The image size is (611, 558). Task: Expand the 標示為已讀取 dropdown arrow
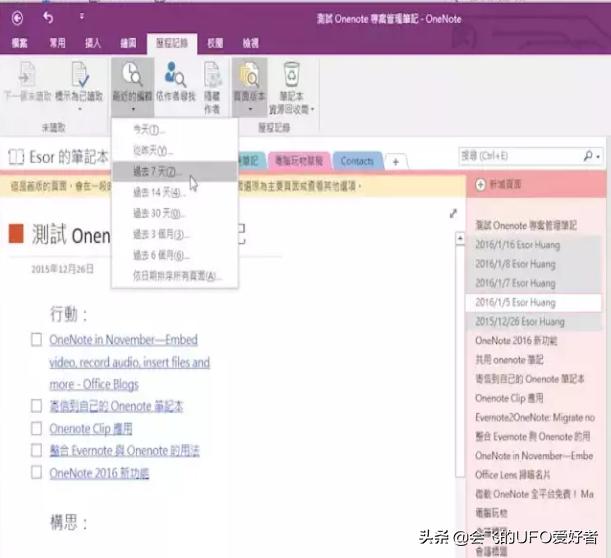click(79, 109)
